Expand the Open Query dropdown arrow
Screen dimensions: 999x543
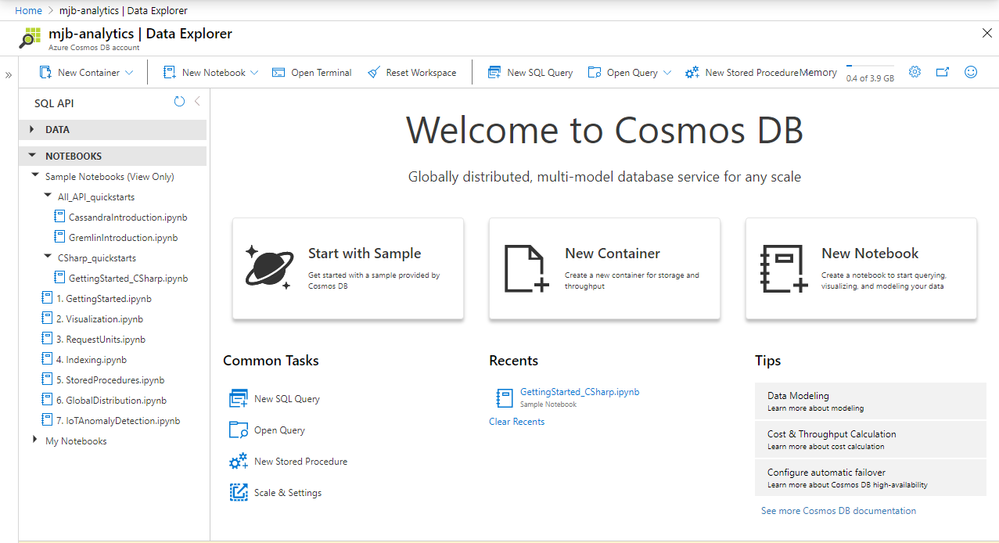[667, 73]
